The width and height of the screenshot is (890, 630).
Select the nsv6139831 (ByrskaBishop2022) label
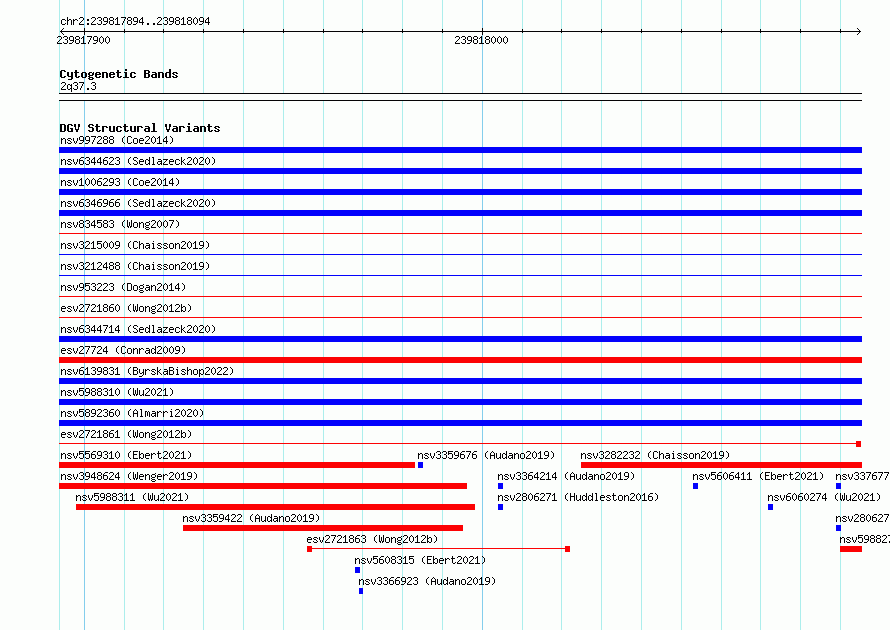147,371
